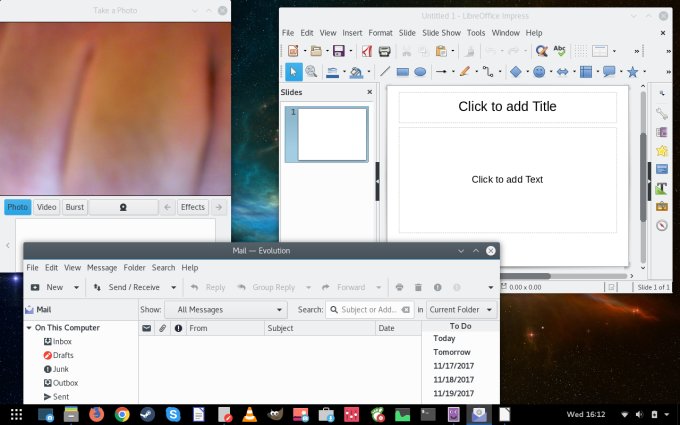Export directly as PDF icon
The image size is (680, 425).
(x=366, y=51)
